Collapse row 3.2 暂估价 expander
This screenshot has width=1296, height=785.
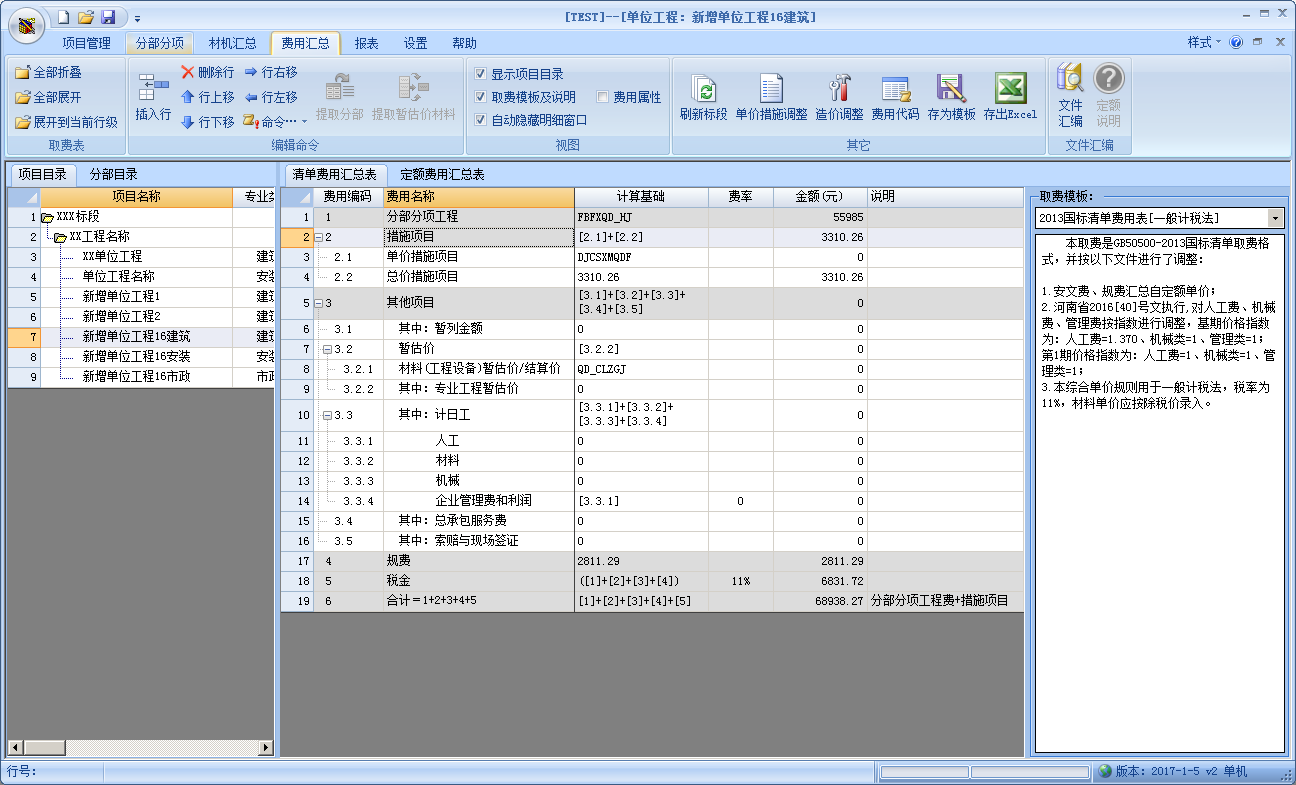pyautogui.click(x=327, y=349)
